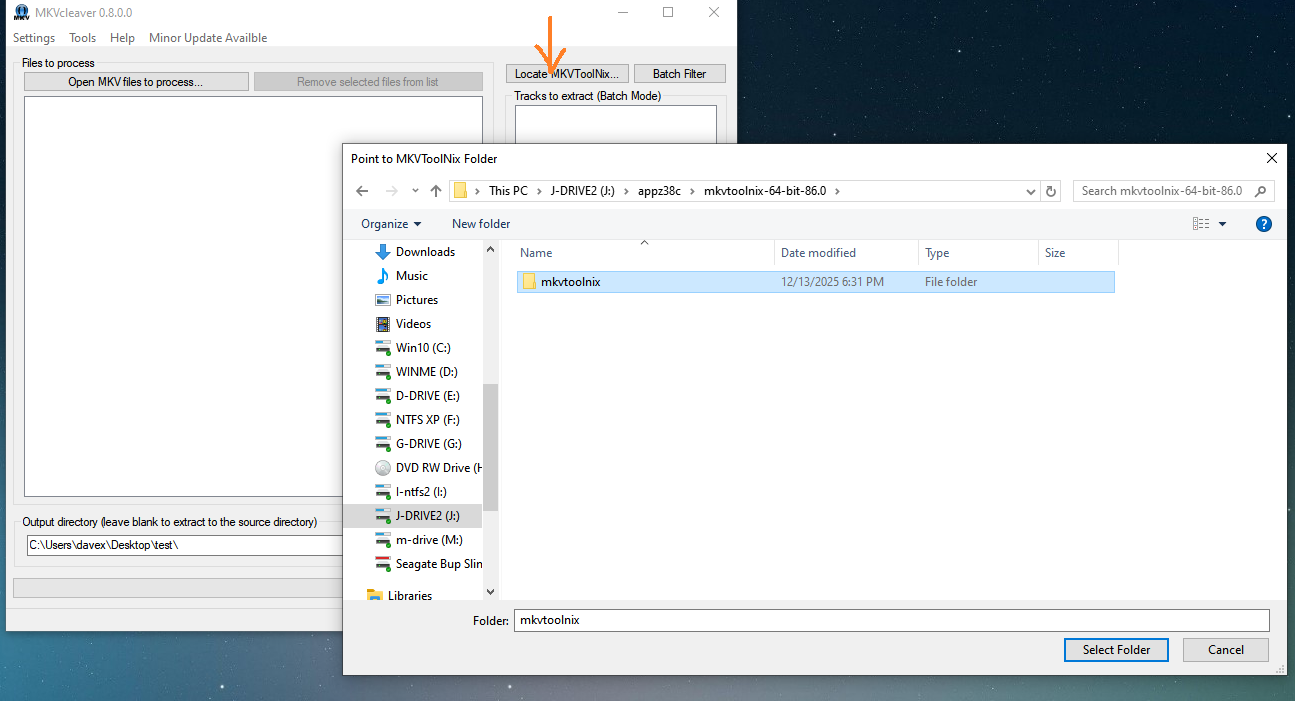Open the recent locations dropdown arrow
The width and height of the screenshot is (1295, 701).
point(415,191)
